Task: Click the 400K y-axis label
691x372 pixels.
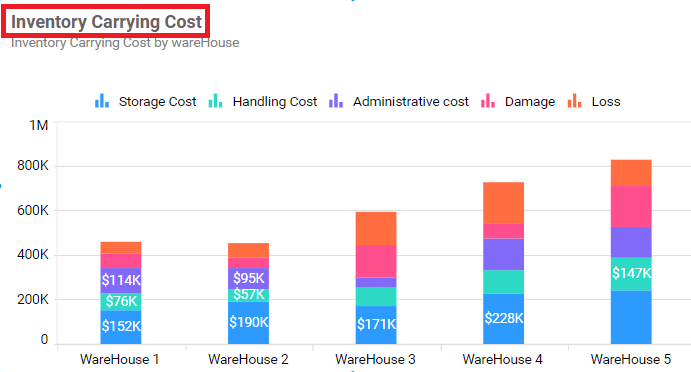Action: [x=33, y=255]
